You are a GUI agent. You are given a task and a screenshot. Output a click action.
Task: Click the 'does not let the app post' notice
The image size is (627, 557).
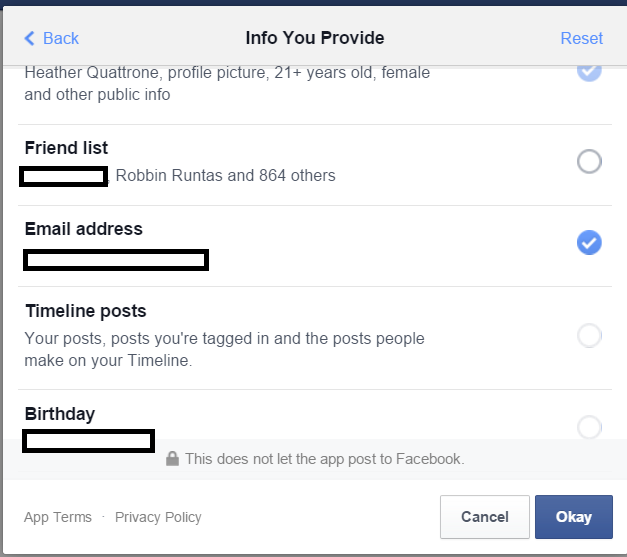point(324,459)
